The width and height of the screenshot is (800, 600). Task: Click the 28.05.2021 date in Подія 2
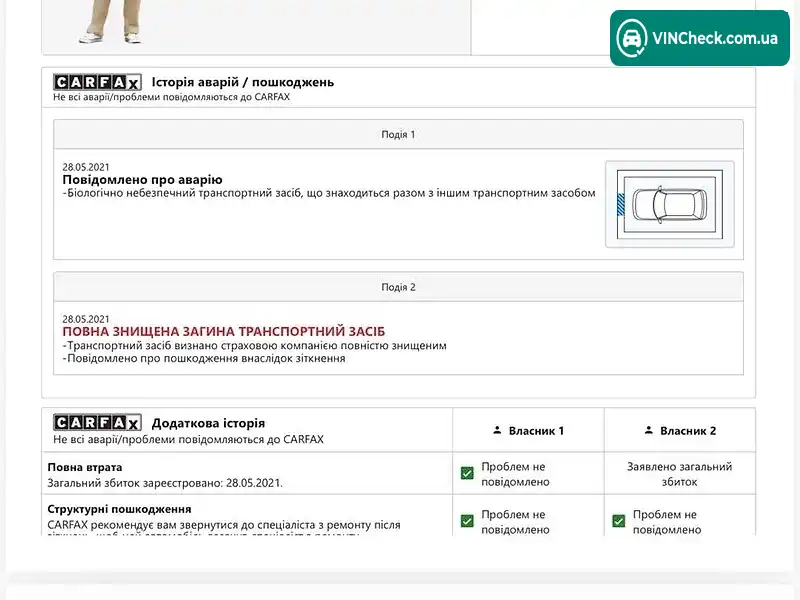click(x=86, y=319)
